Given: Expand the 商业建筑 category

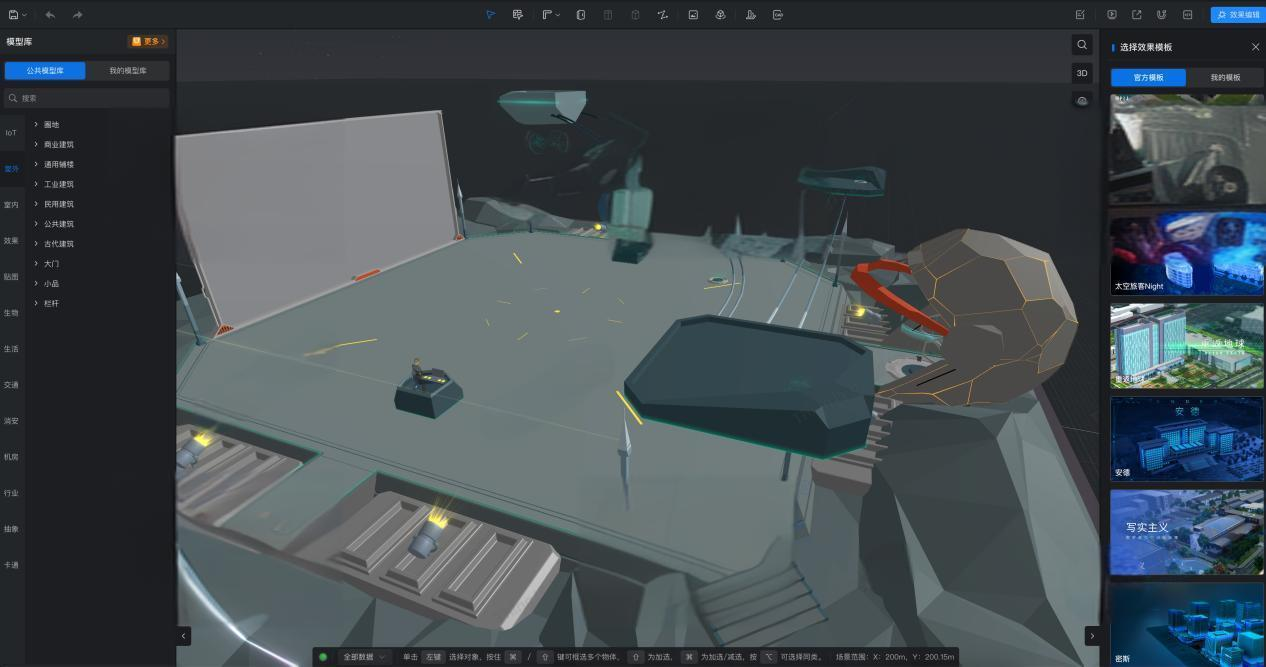Looking at the screenshot, I should click(58, 144).
